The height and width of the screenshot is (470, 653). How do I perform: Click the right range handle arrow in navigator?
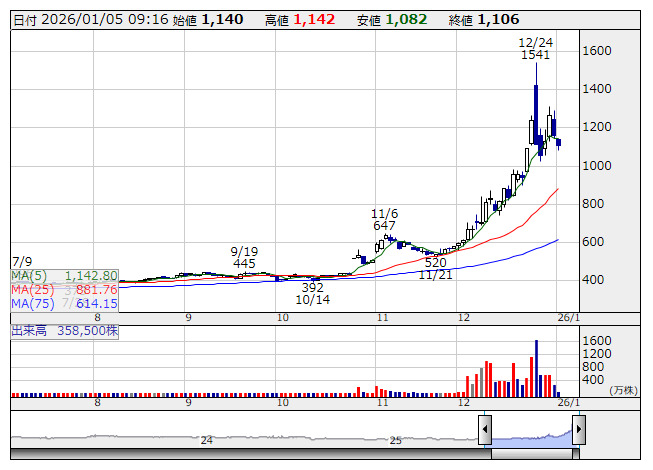click(x=578, y=431)
